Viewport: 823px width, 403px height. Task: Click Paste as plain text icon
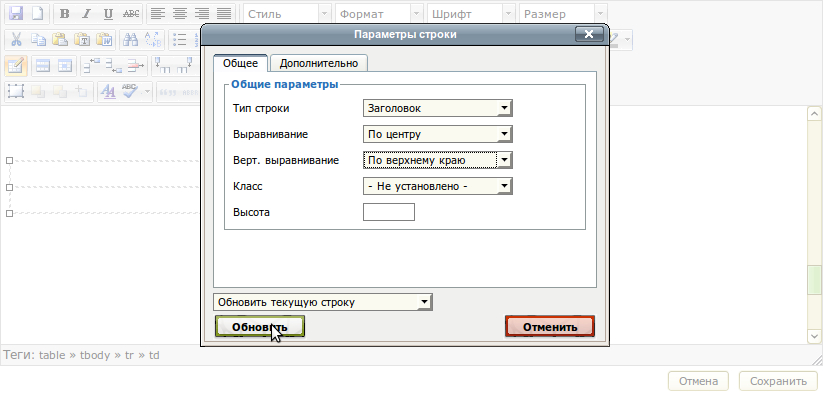pos(82,39)
